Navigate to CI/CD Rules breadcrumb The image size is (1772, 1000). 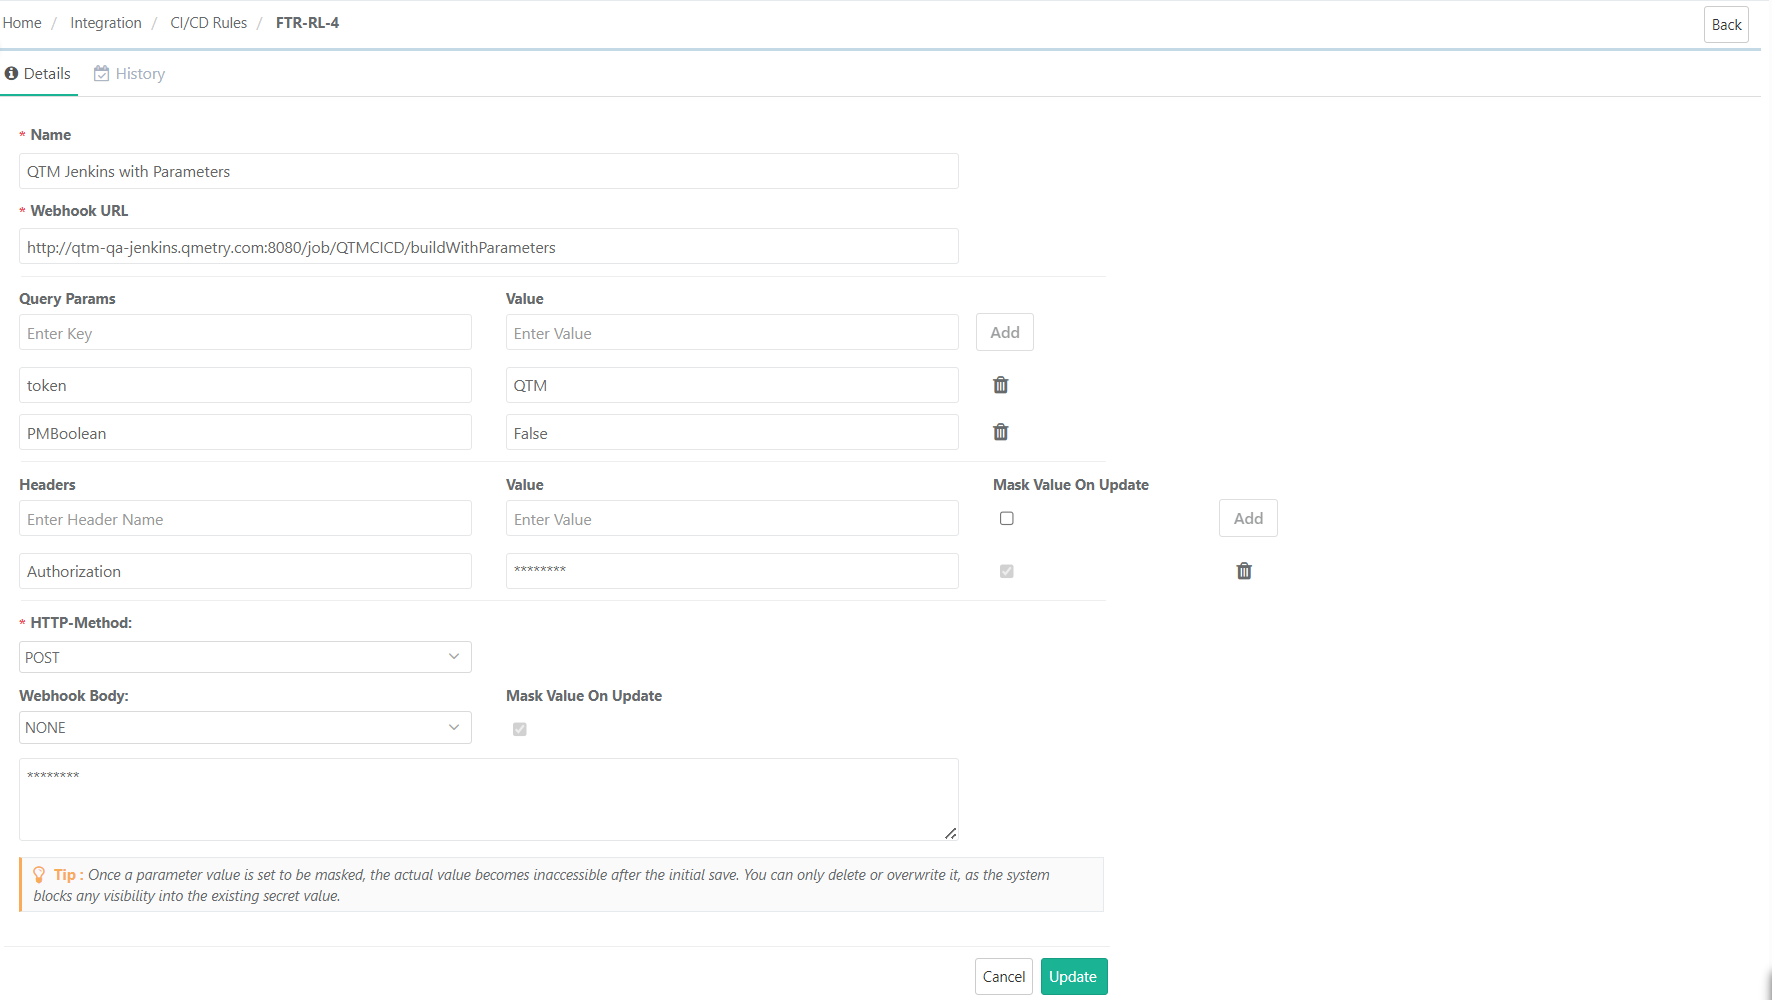click(208, 22)
